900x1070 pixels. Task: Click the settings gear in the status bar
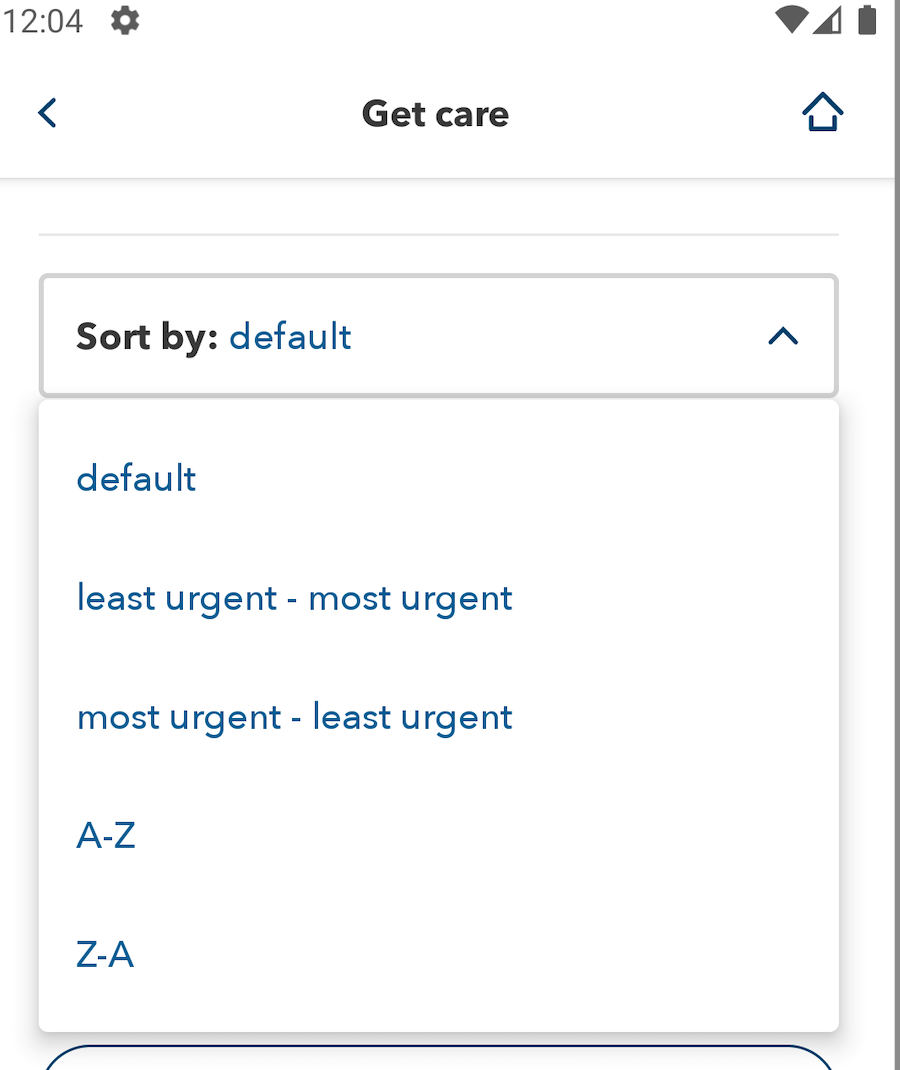pyautogui.click(x=125, y=20)
